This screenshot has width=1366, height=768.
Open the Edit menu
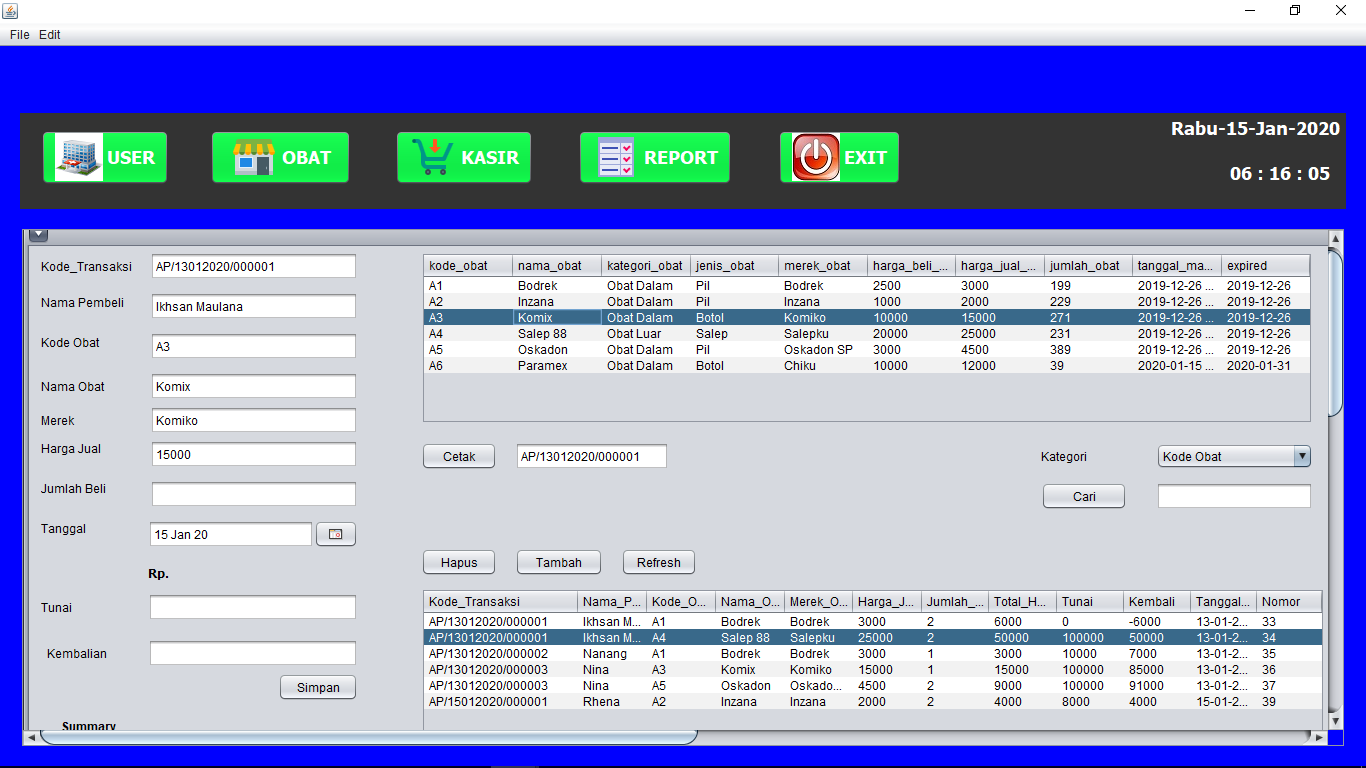pos(48,34)
